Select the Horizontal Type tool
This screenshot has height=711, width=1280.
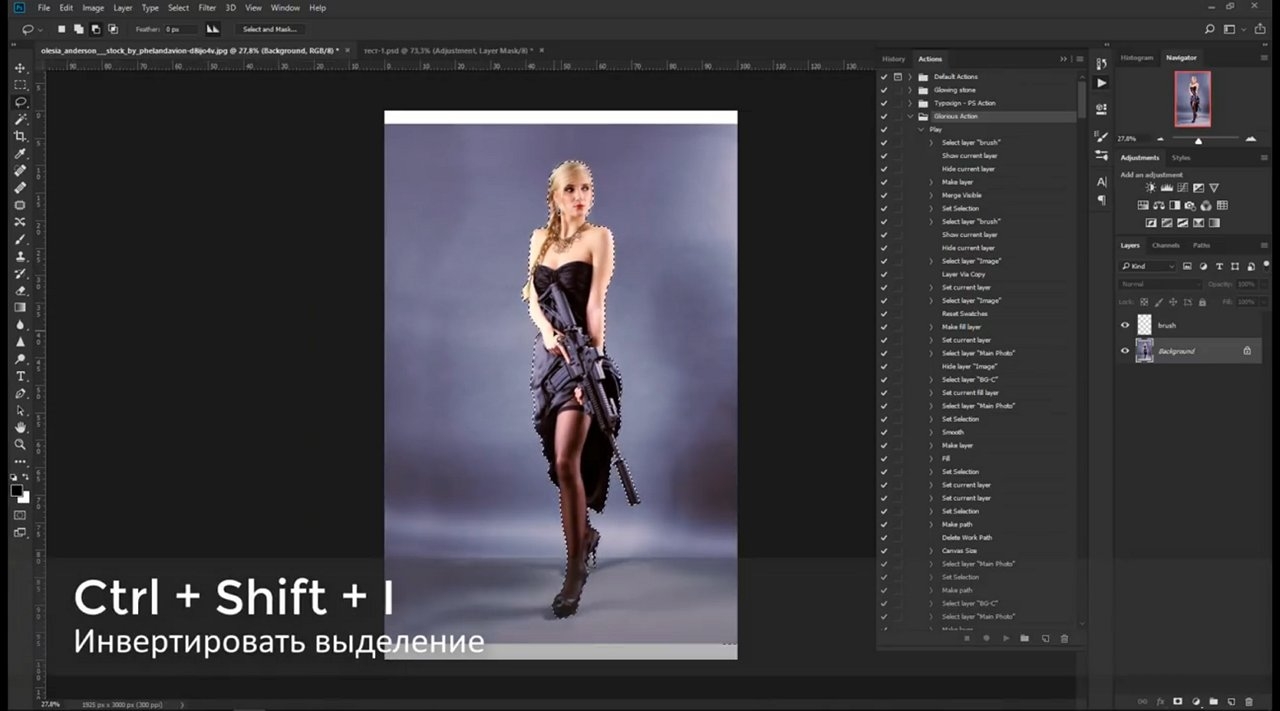click(x=20, y=376)
